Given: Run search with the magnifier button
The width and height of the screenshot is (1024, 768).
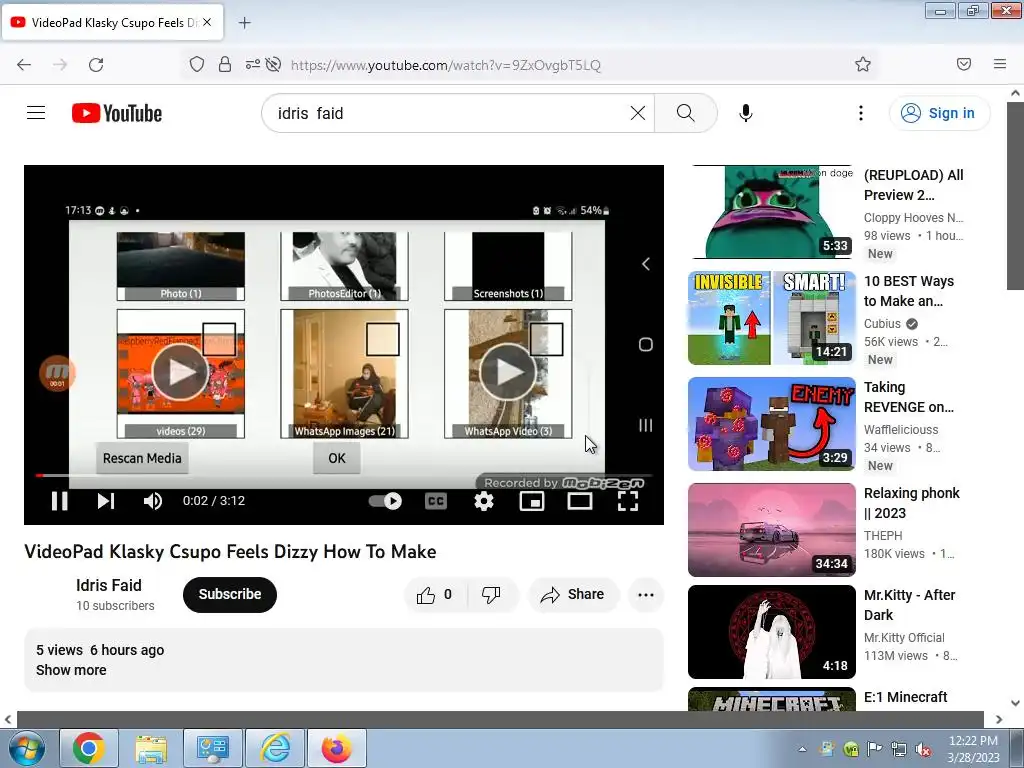Looking at the screenshot, I should pyautogui.click(x=686, y=113).
